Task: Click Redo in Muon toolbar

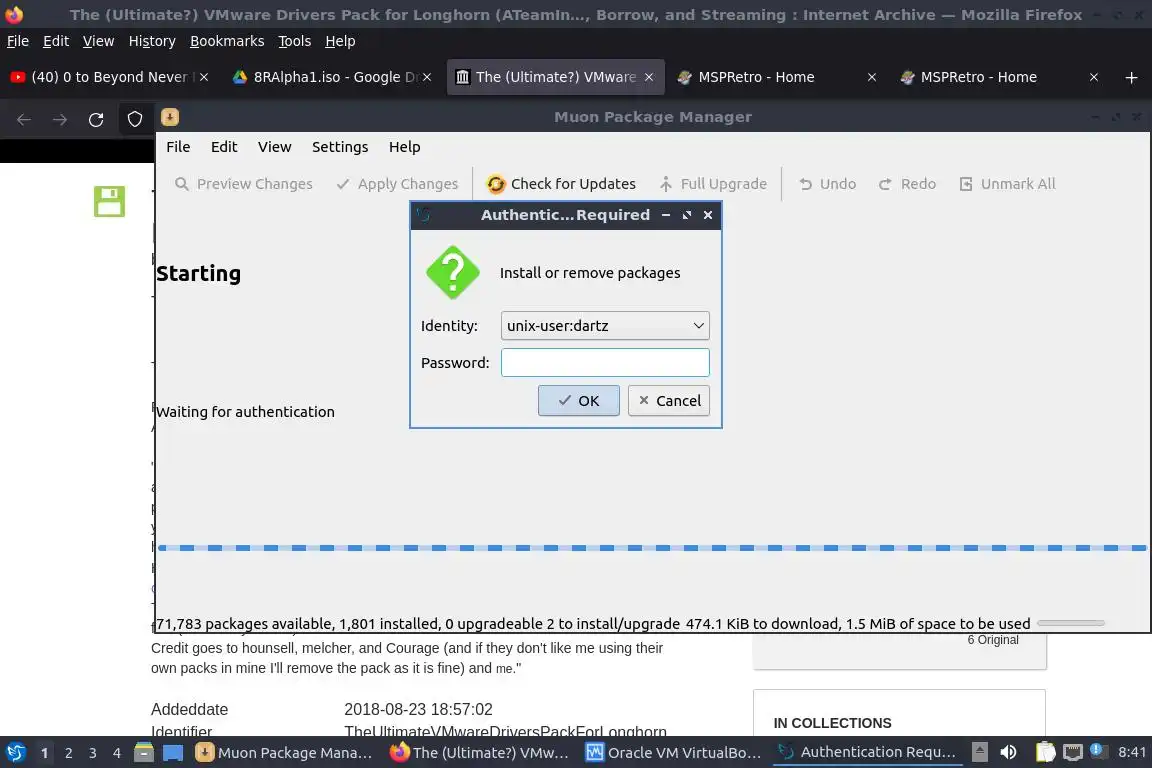Action: [x=907, y=184]
